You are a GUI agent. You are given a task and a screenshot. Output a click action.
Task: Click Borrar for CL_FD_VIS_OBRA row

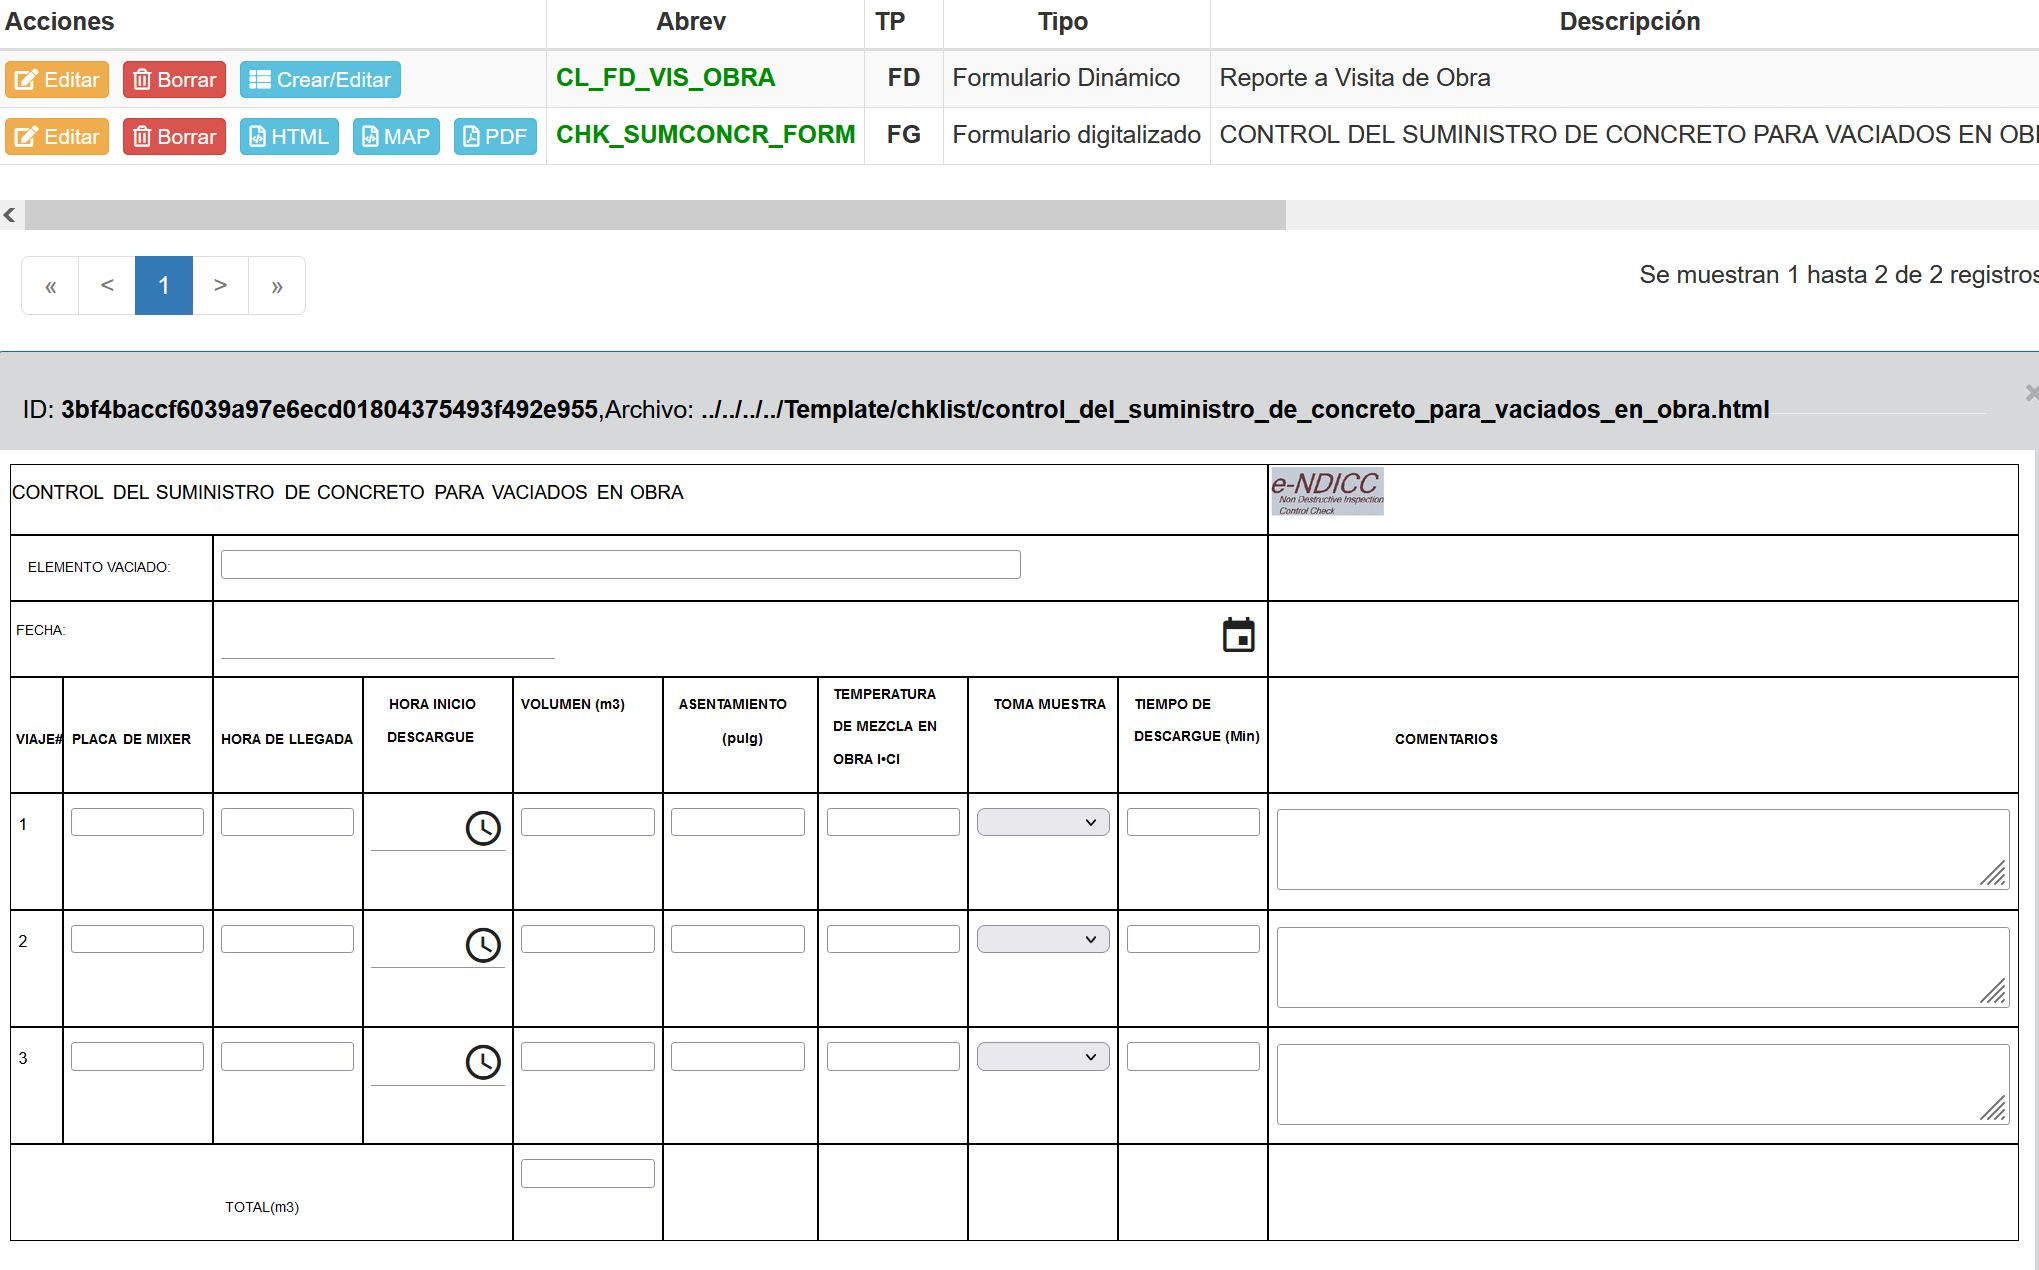(174, 80)
